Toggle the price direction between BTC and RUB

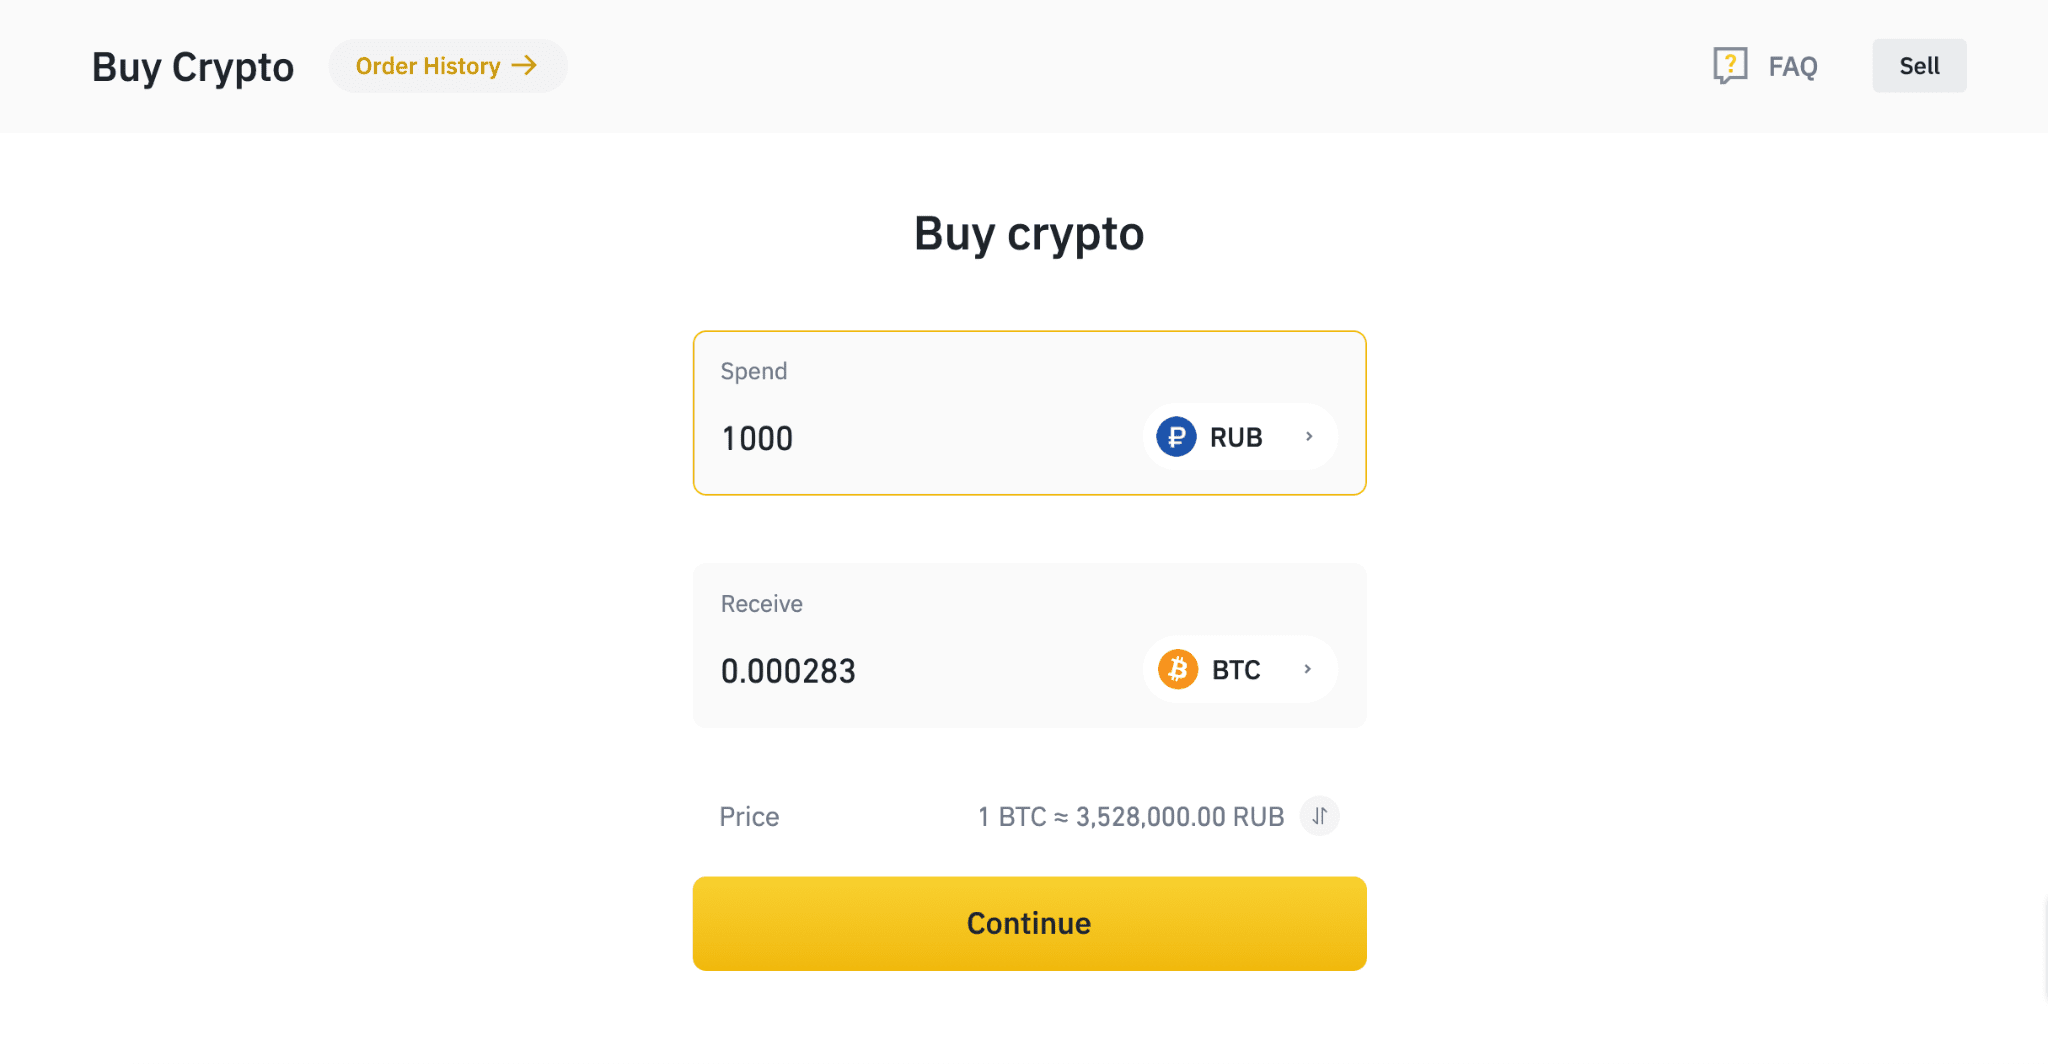pos(1319,816)
